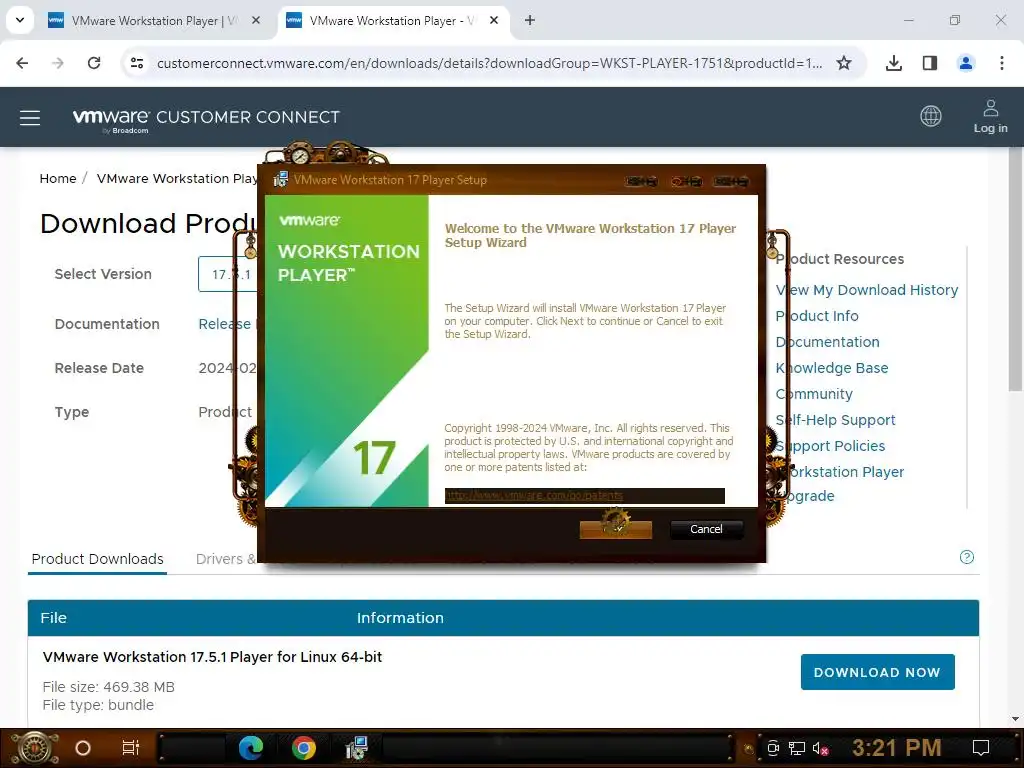
Task: Open Self-Help Support link
Action: tap(835, 421)
